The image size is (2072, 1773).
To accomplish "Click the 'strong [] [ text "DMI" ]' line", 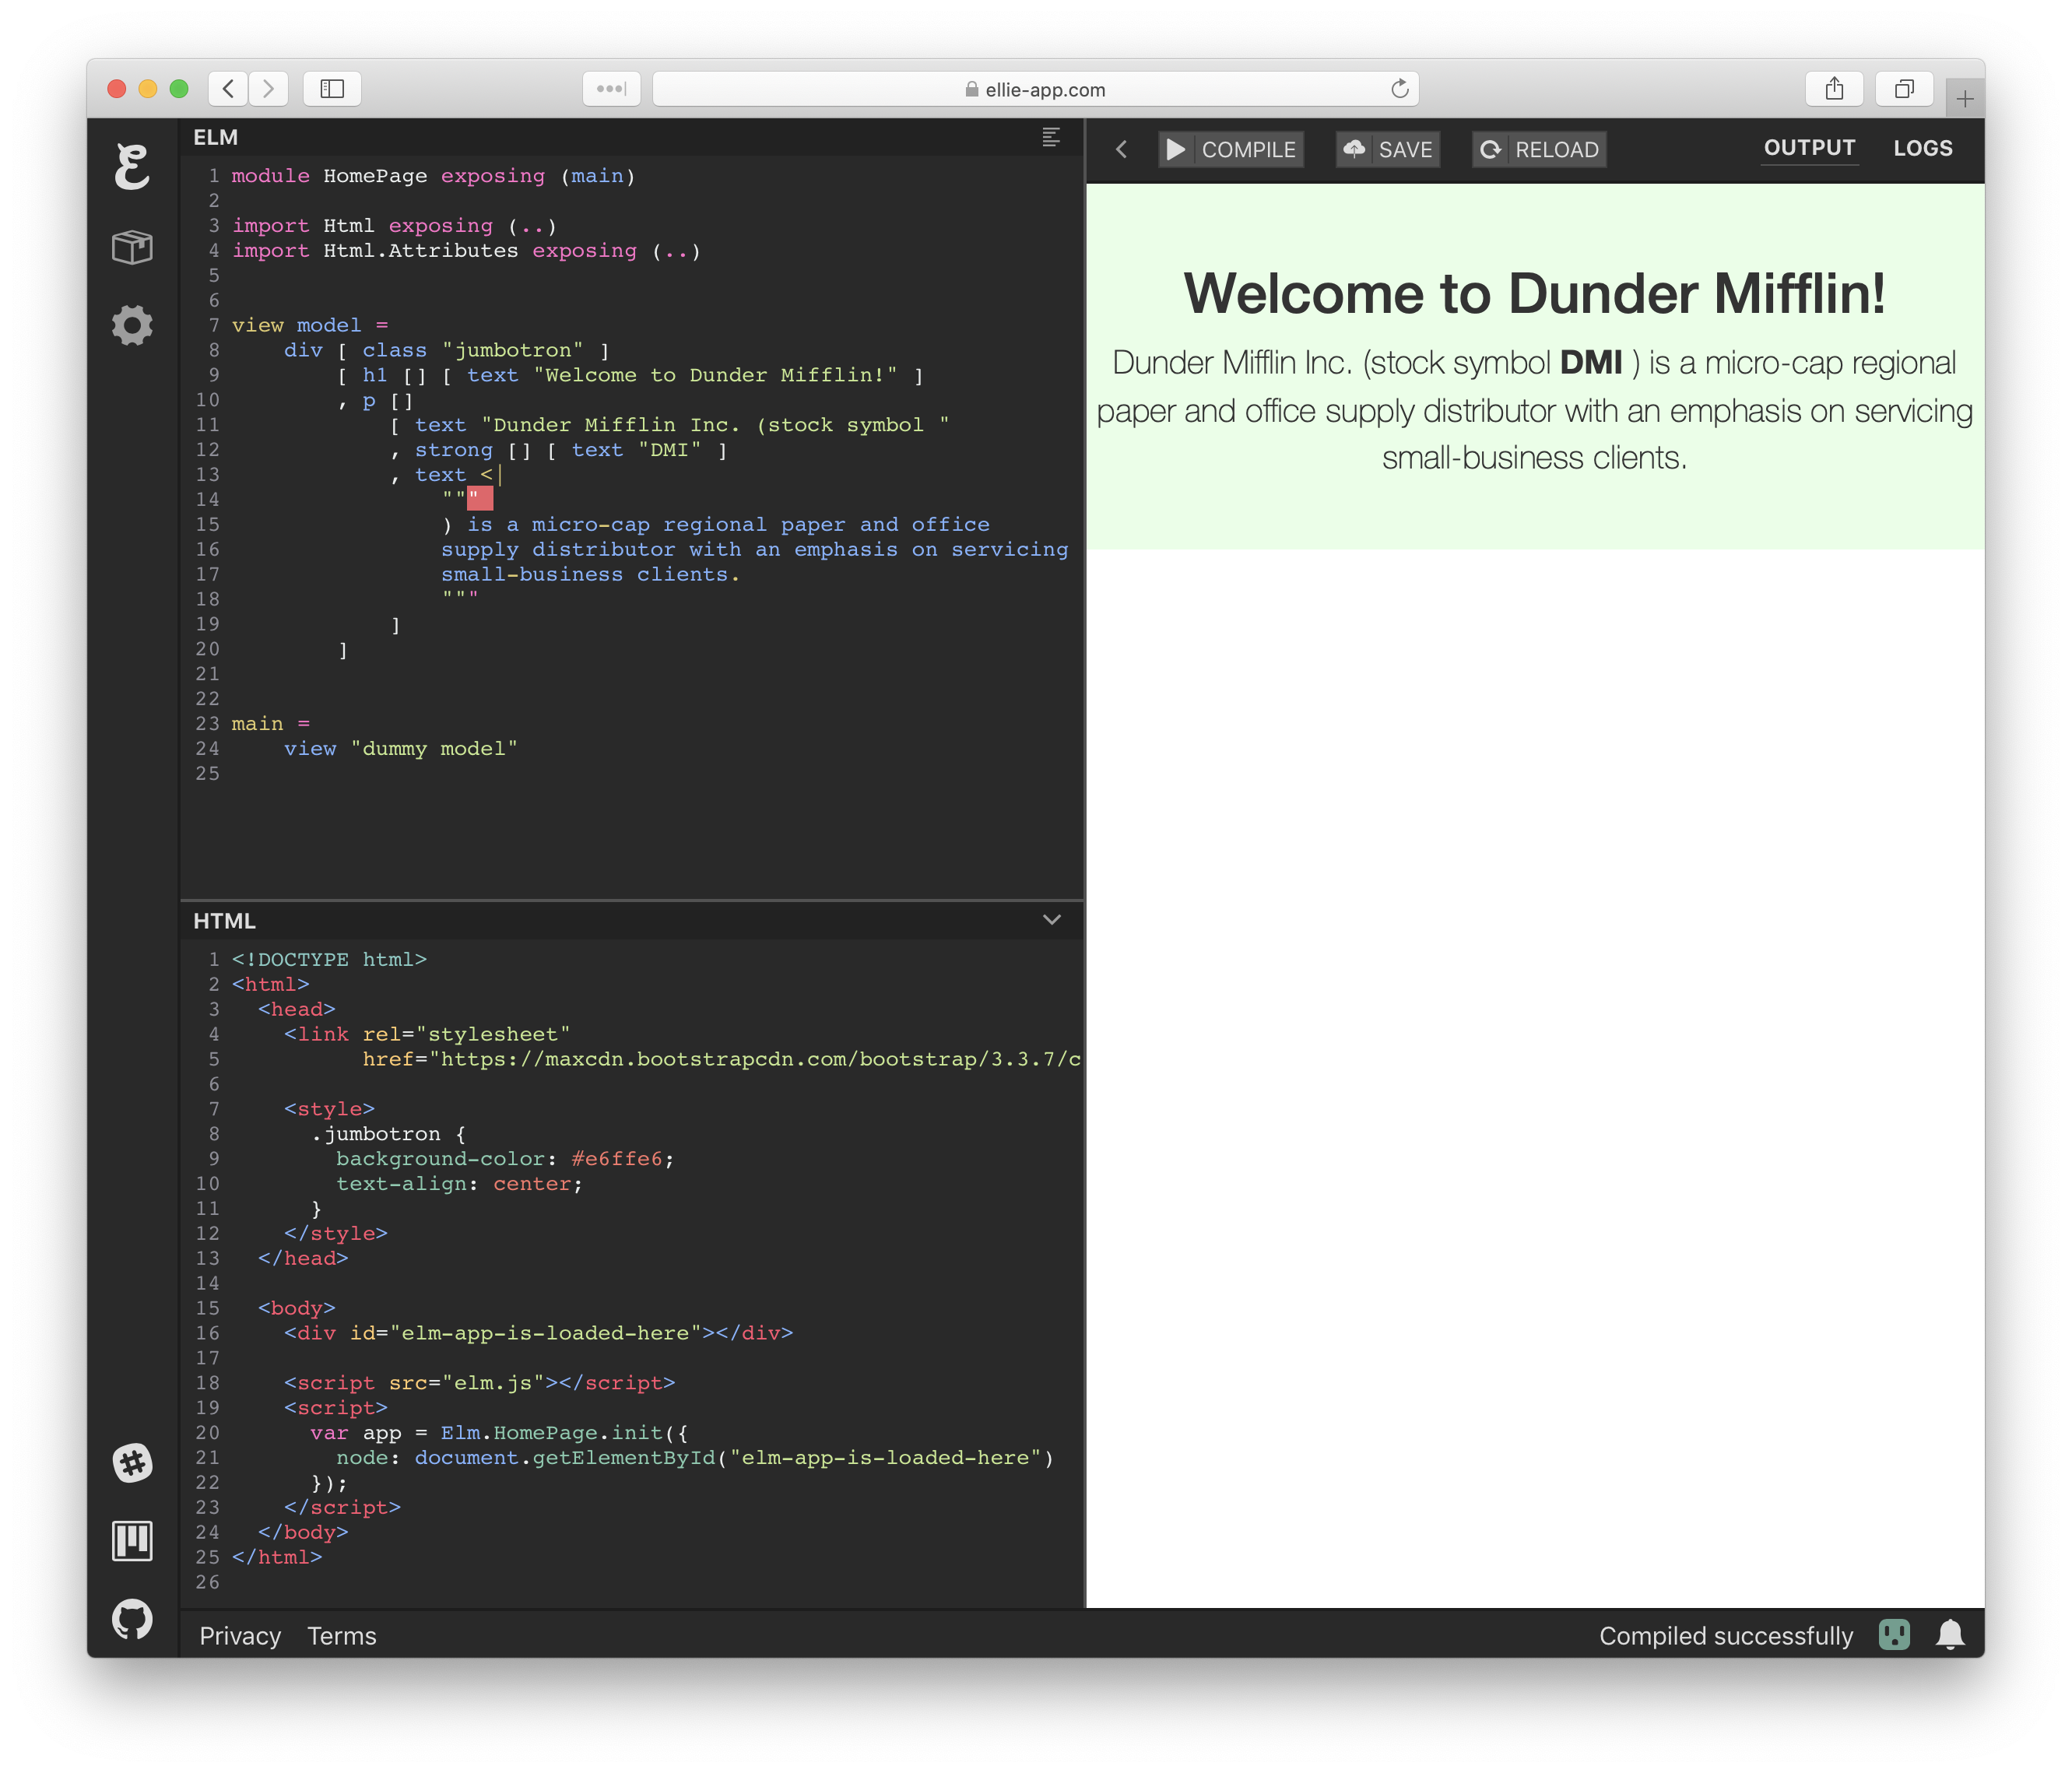I will (570, 450).
